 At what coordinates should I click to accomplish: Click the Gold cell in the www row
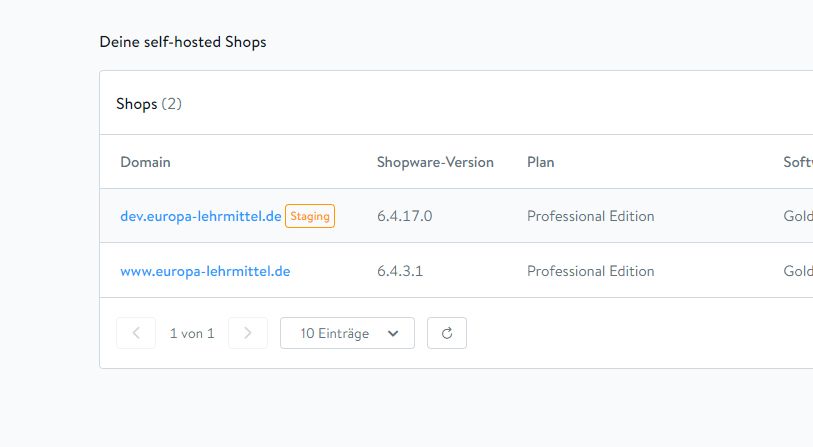coord(797,271)
